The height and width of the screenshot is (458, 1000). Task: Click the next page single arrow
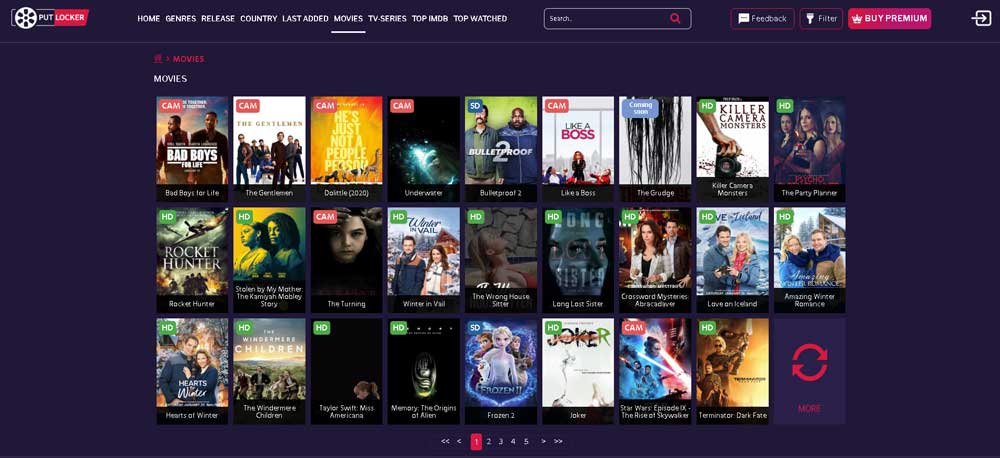coord(543,441)
